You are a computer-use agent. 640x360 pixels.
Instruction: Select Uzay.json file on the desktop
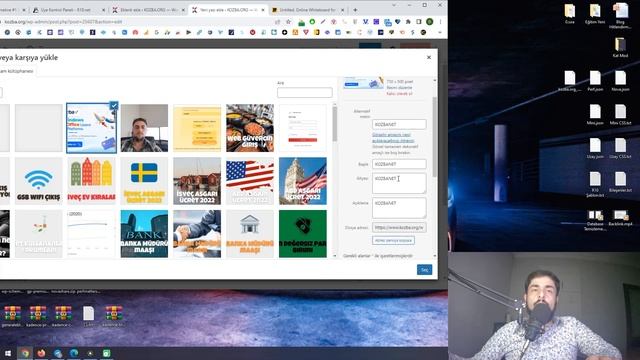point(595,149)
